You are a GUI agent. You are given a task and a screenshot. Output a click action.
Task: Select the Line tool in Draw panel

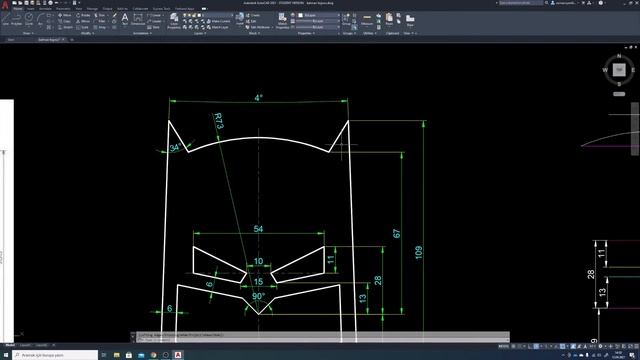point(6,19)
